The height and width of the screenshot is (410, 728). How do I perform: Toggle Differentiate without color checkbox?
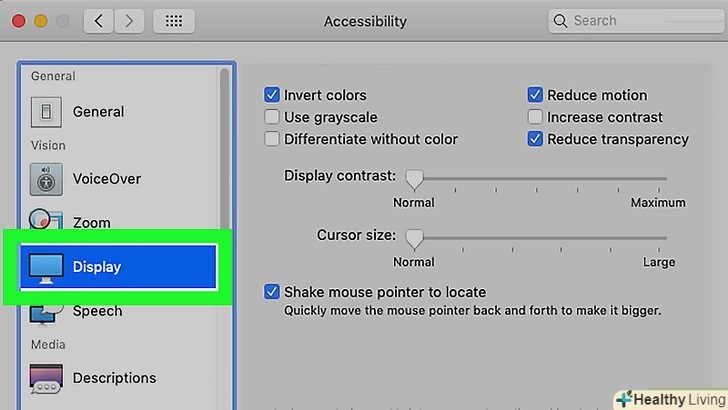(272, 140)
